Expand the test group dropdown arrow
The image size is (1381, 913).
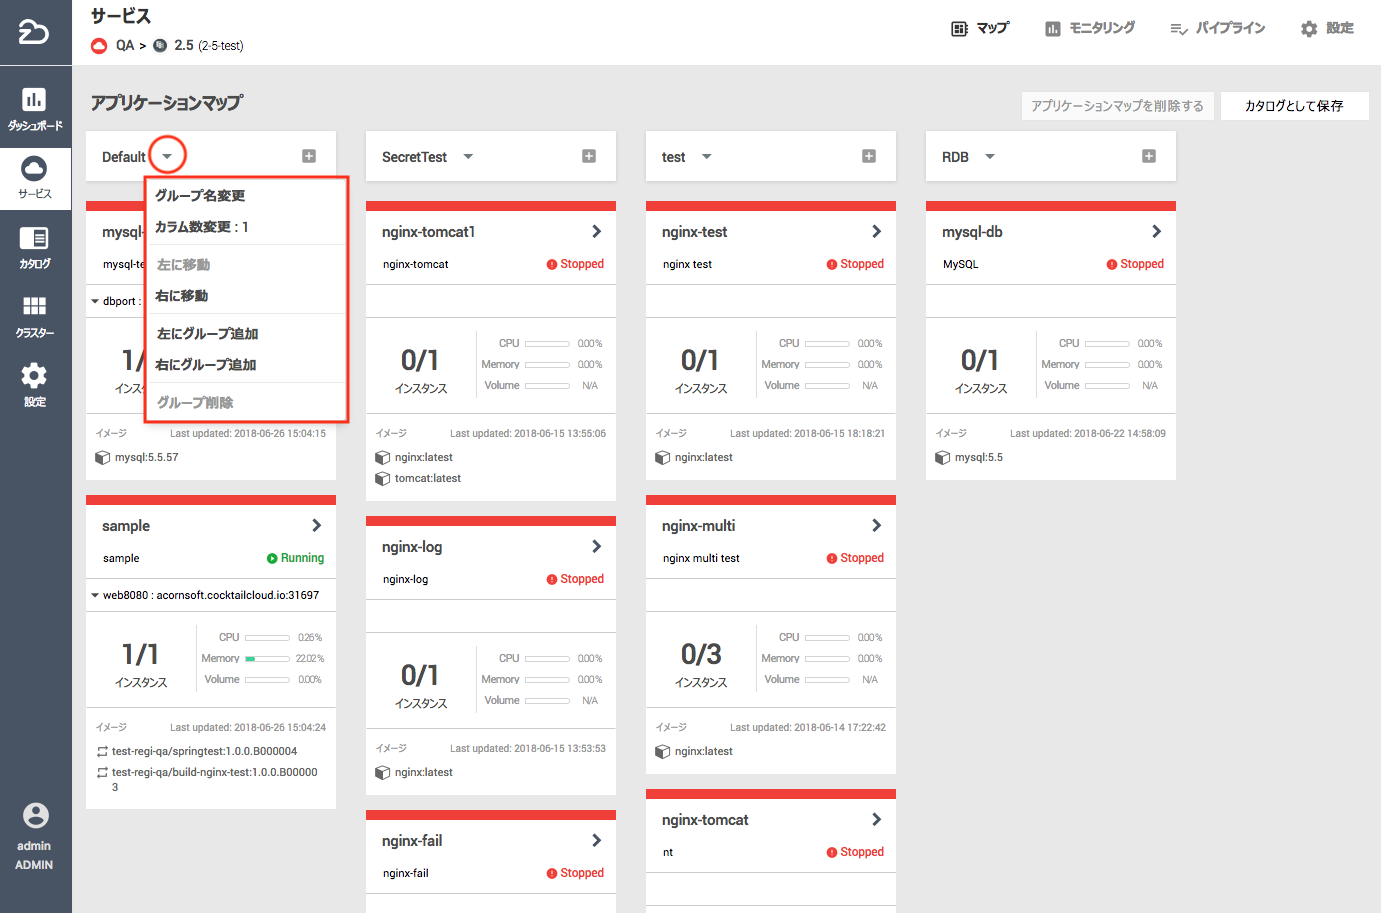pos(707,157)
